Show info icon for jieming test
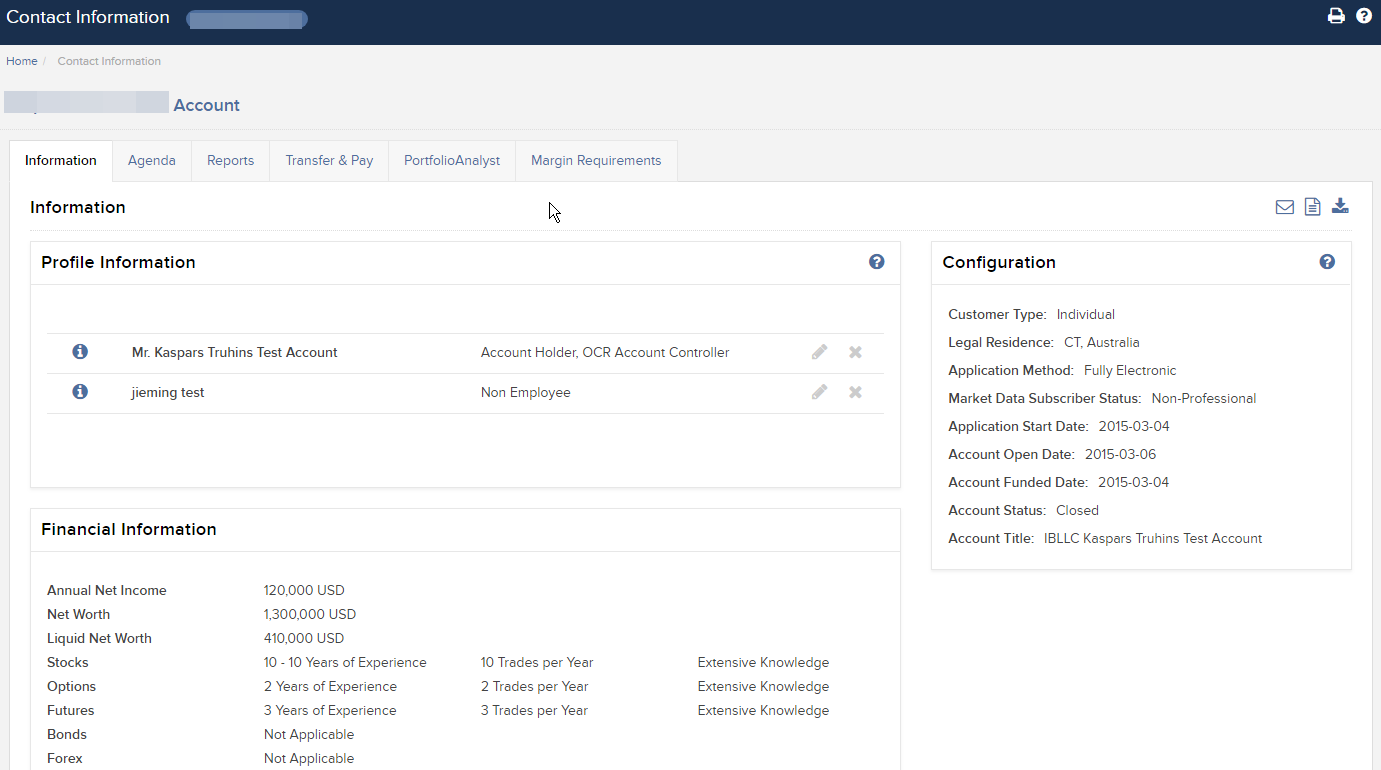Image resolution: width=1381 pixels, height=770 pixels. pos(80,392)
